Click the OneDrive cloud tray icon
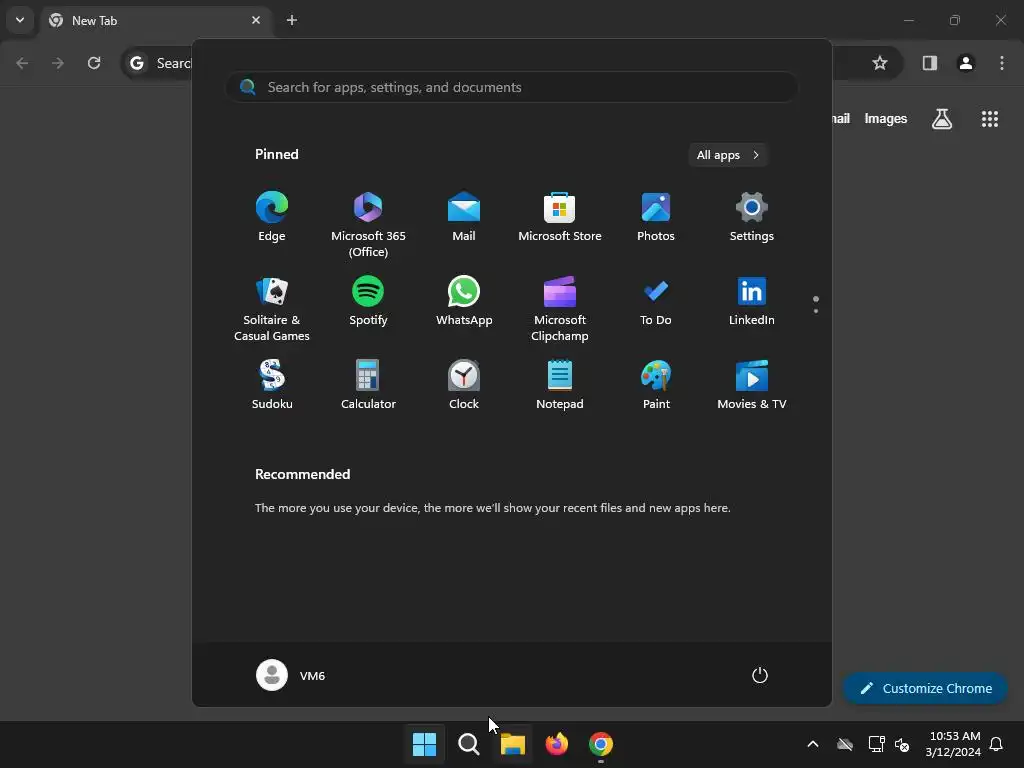1024x768 pixels. tap(845, 744)
